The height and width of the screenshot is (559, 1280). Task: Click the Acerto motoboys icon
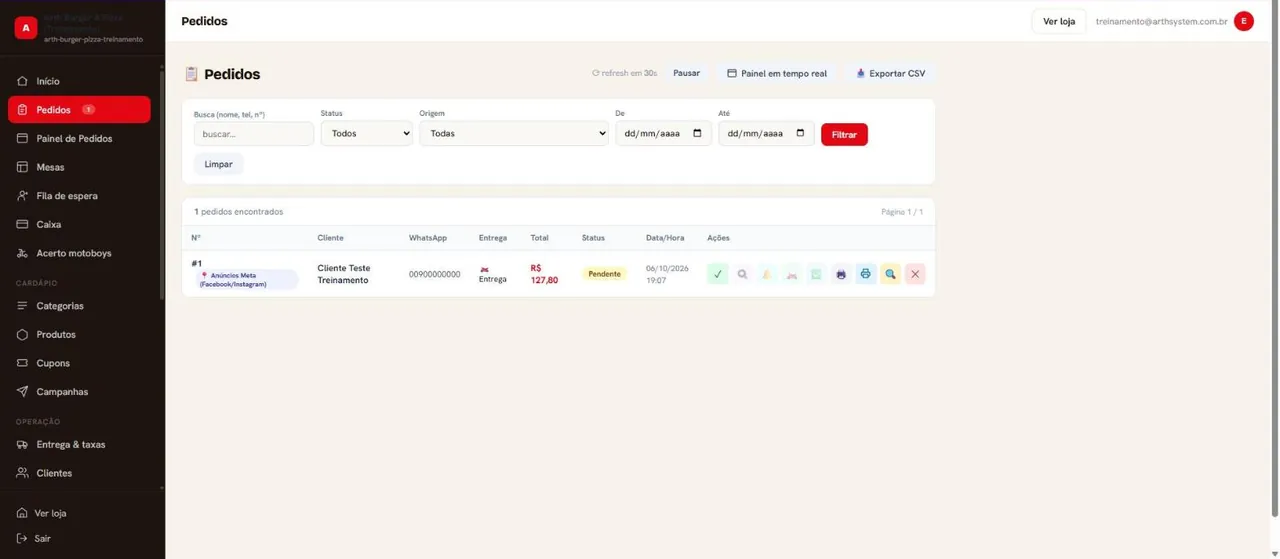[x=22, y=253]
